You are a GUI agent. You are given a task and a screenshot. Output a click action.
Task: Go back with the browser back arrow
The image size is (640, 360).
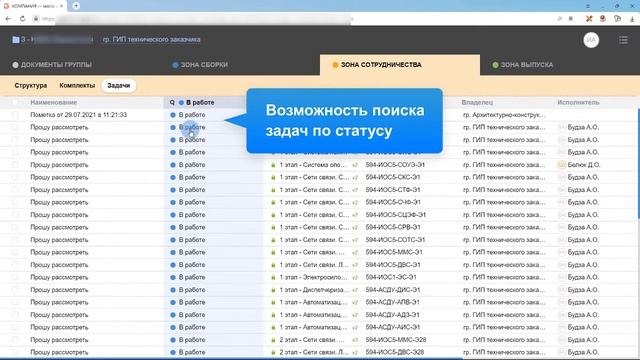point(8,19)
